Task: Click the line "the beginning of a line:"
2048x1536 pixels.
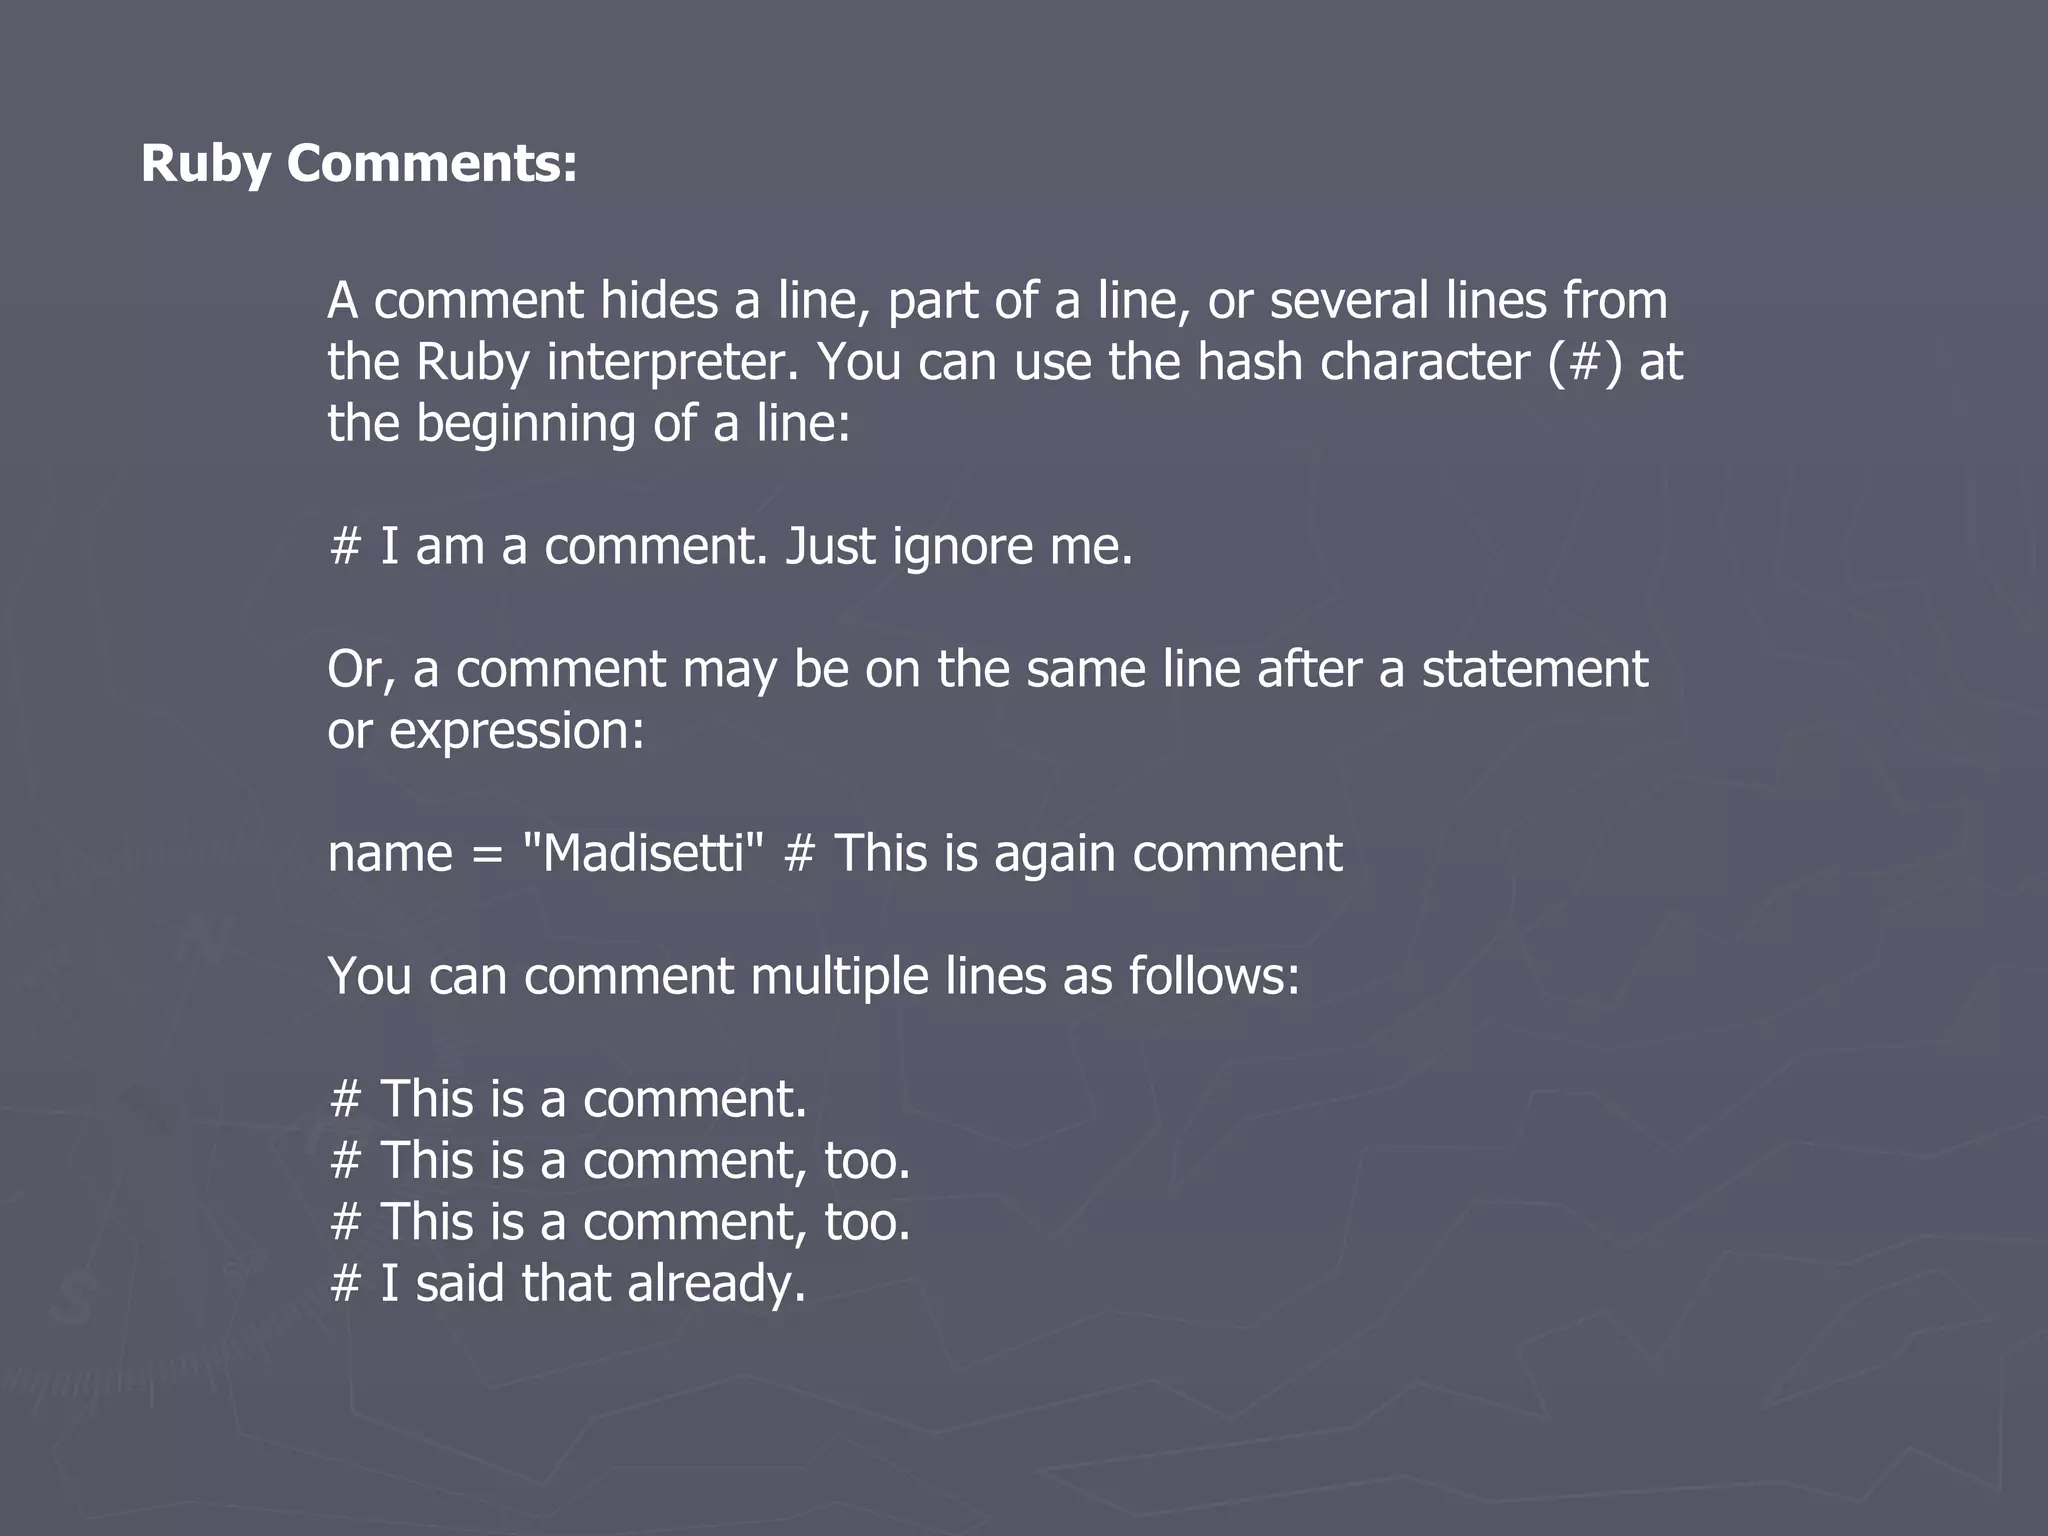Action: click(588, 424)
